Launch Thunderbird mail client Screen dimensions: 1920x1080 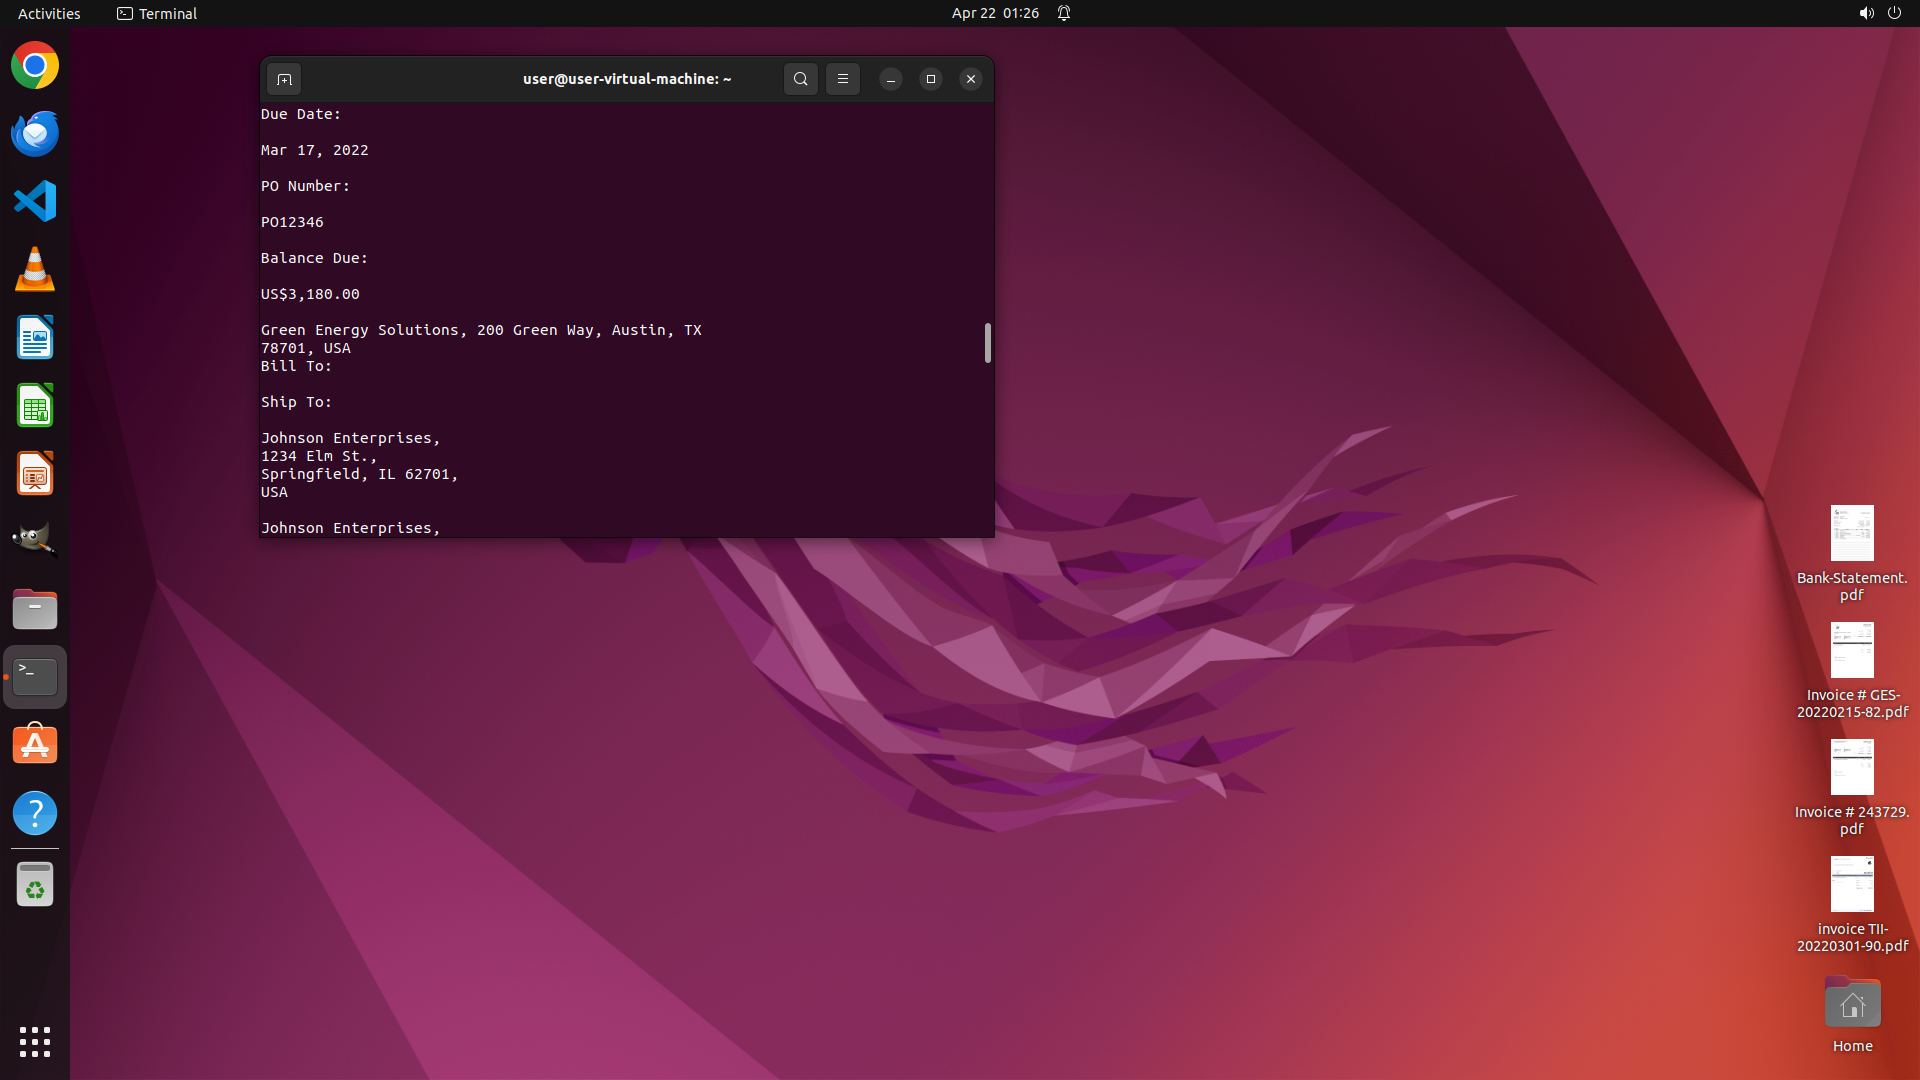coord(35,134)
